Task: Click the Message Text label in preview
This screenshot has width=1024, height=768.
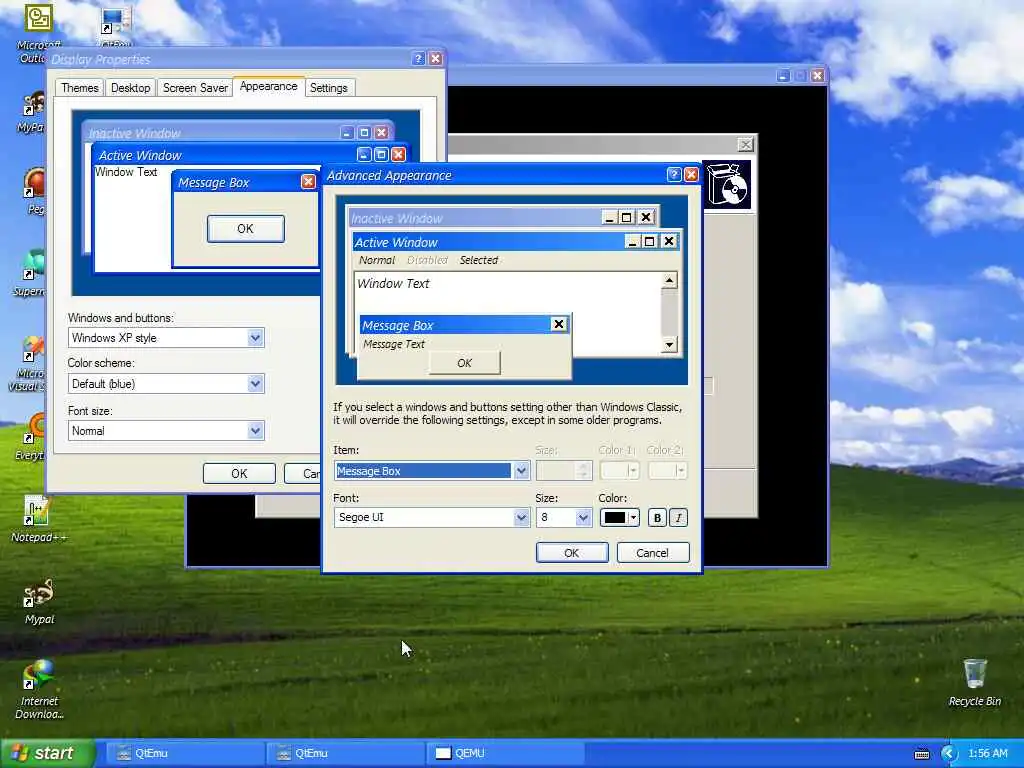Action: (394, 344)
